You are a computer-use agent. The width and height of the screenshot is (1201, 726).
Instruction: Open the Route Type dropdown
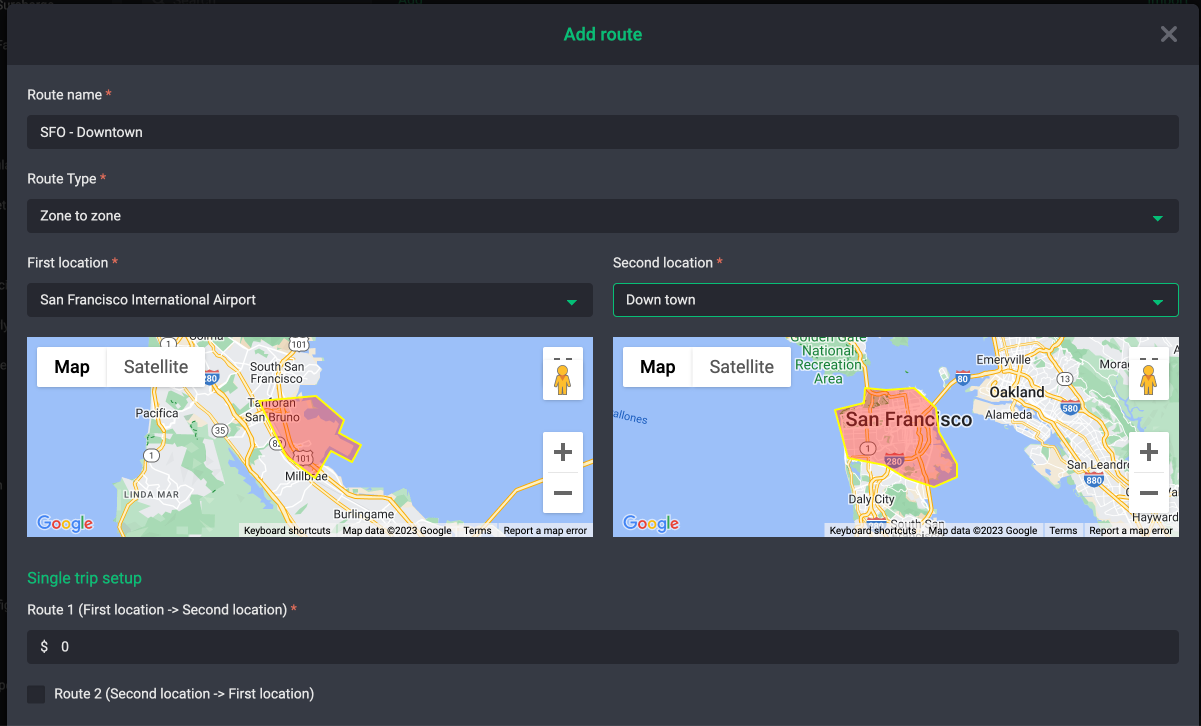(x=603, y=216)
